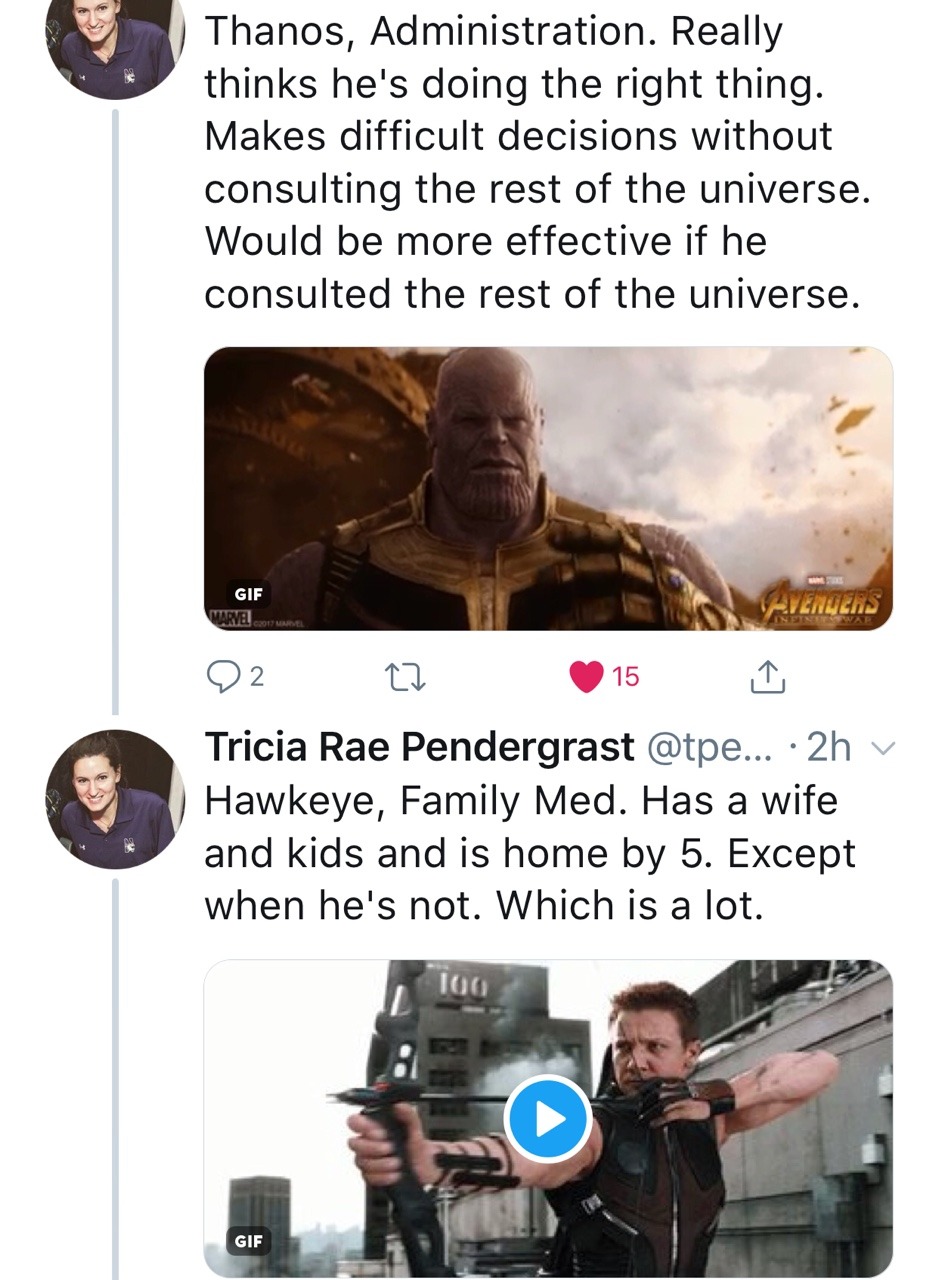
Task: Expand tweet options chevron next to 2h
Action: pyautogui.click(x=881, y=749)
